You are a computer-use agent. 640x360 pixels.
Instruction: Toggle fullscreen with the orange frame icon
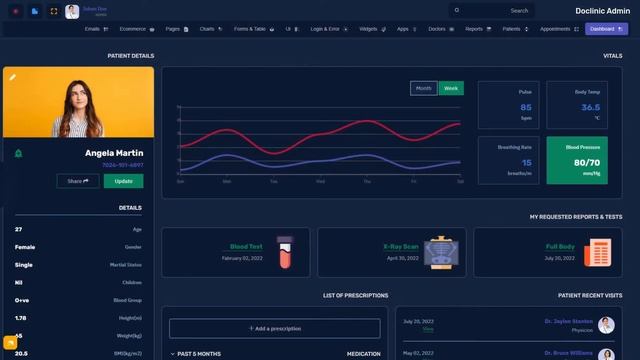pos(53,11)
